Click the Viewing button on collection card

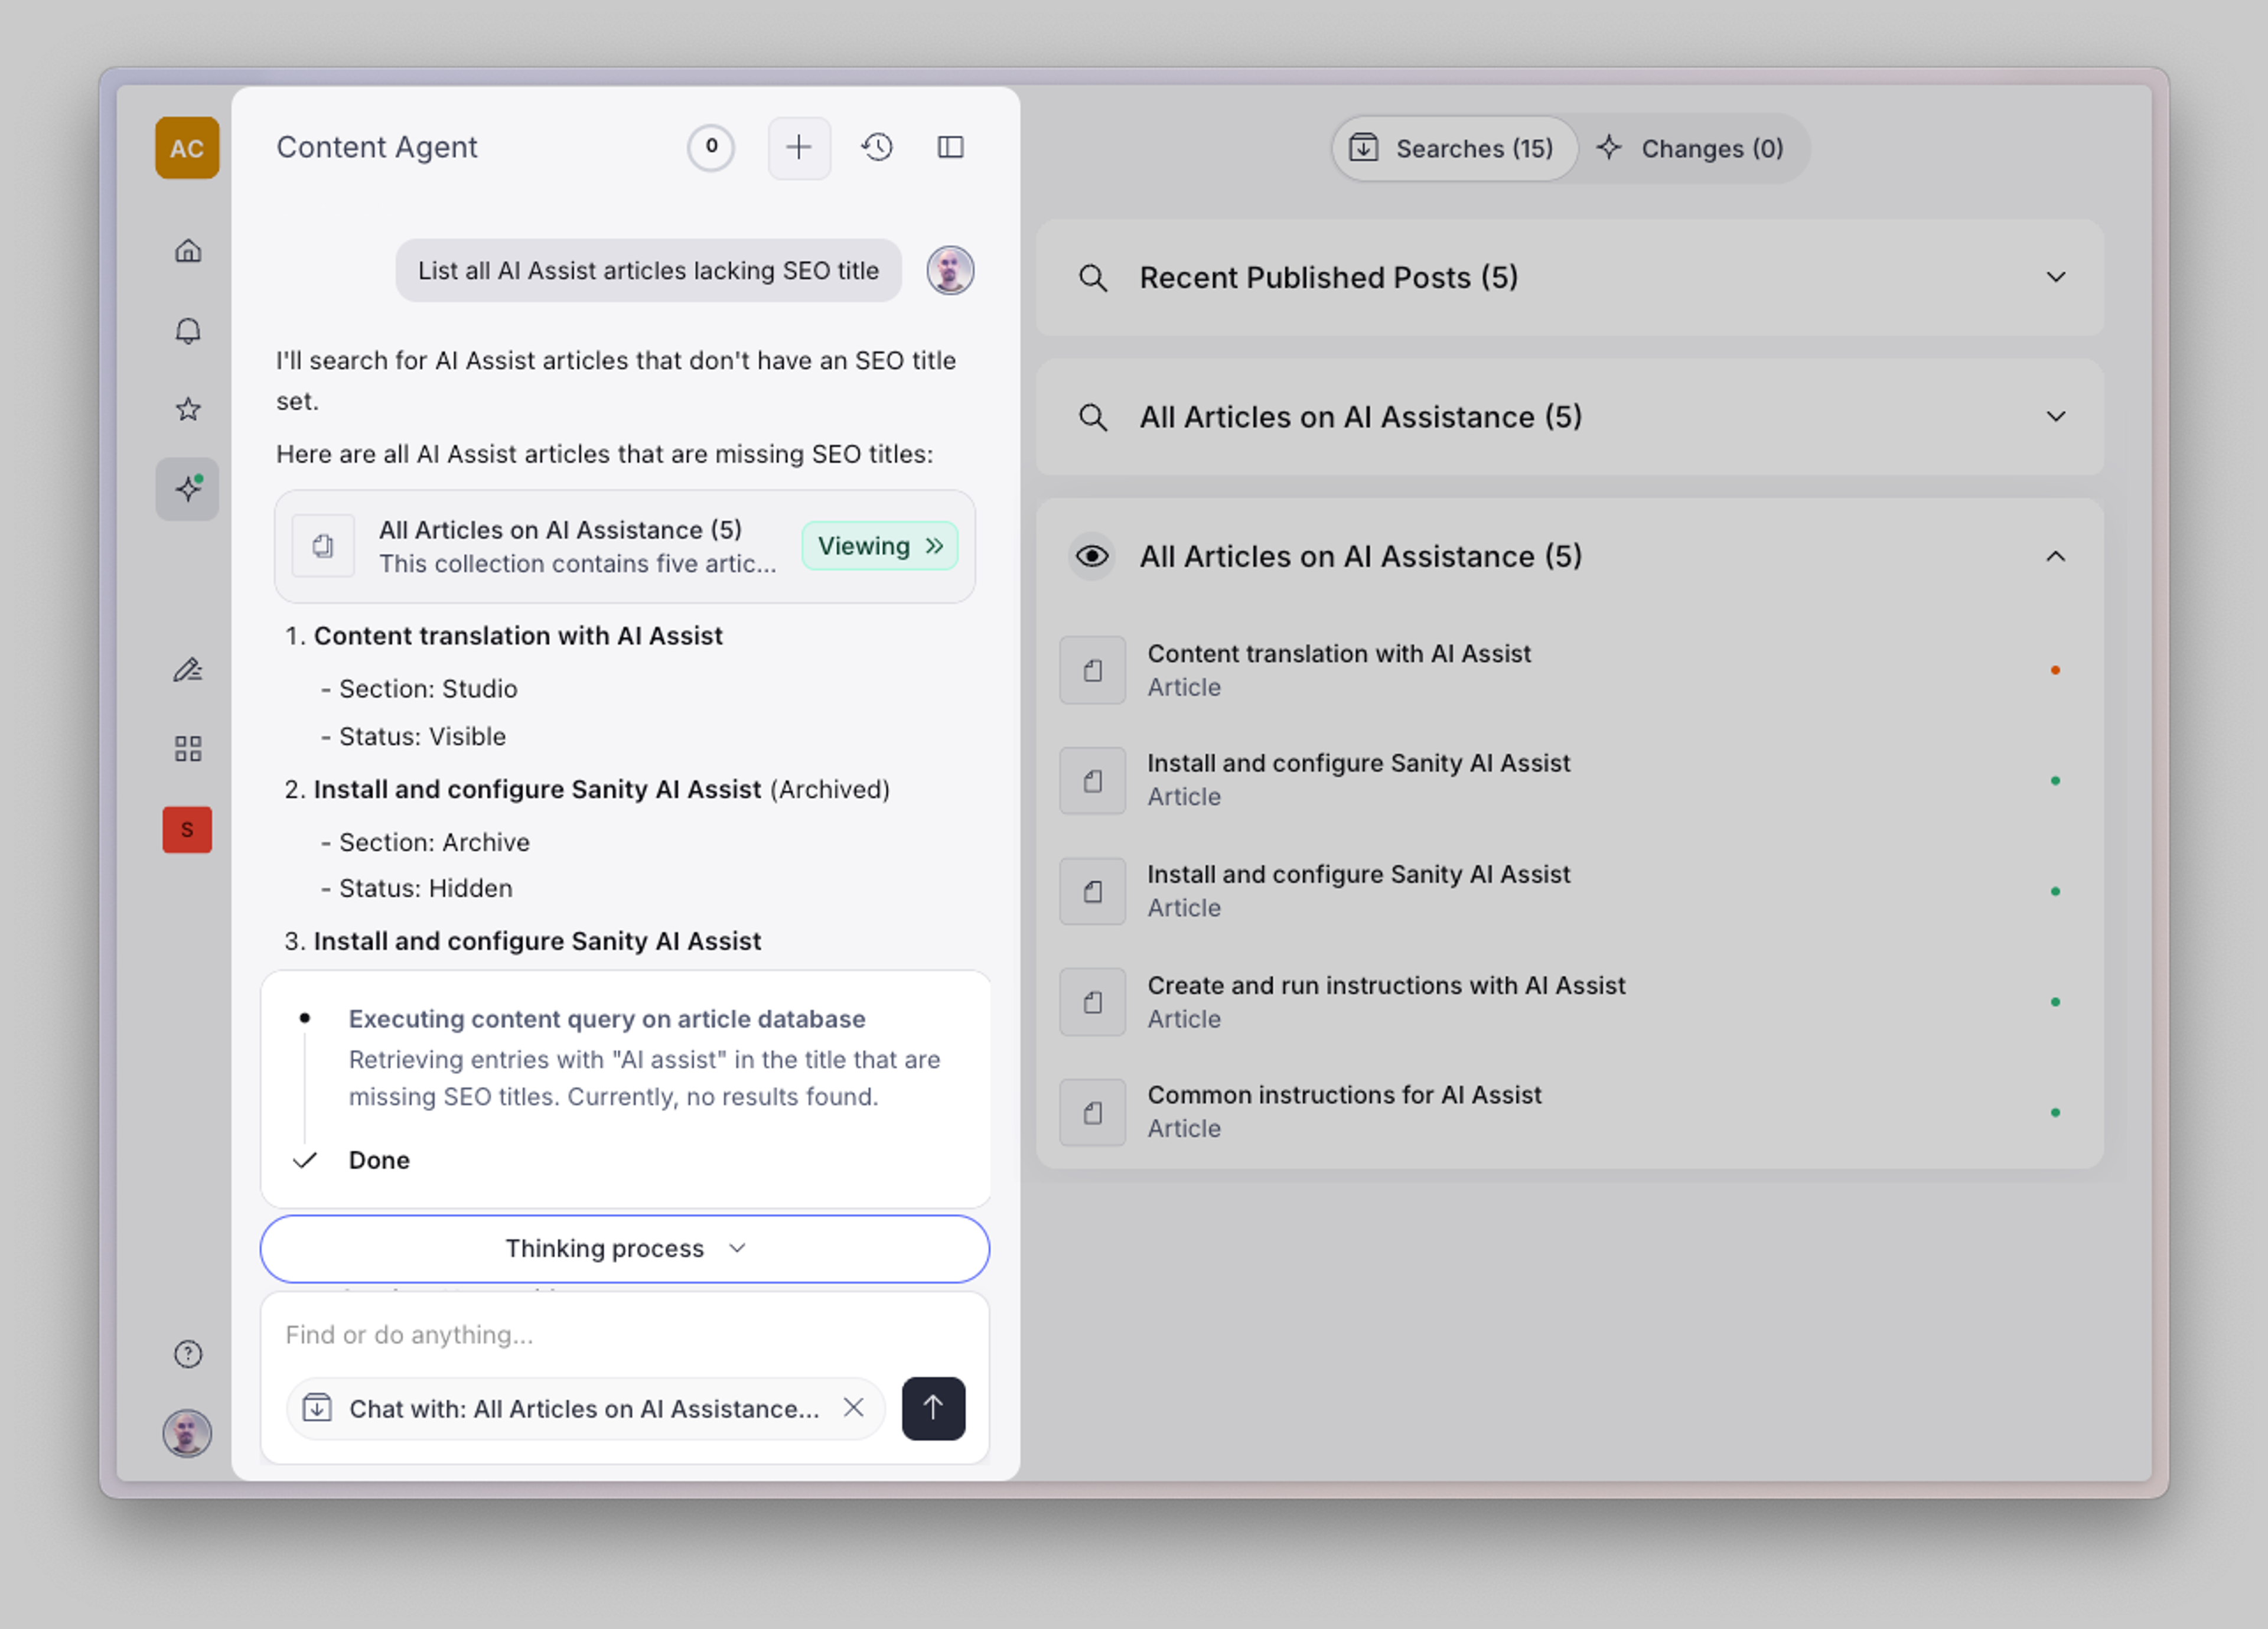[x=880, y=546]
